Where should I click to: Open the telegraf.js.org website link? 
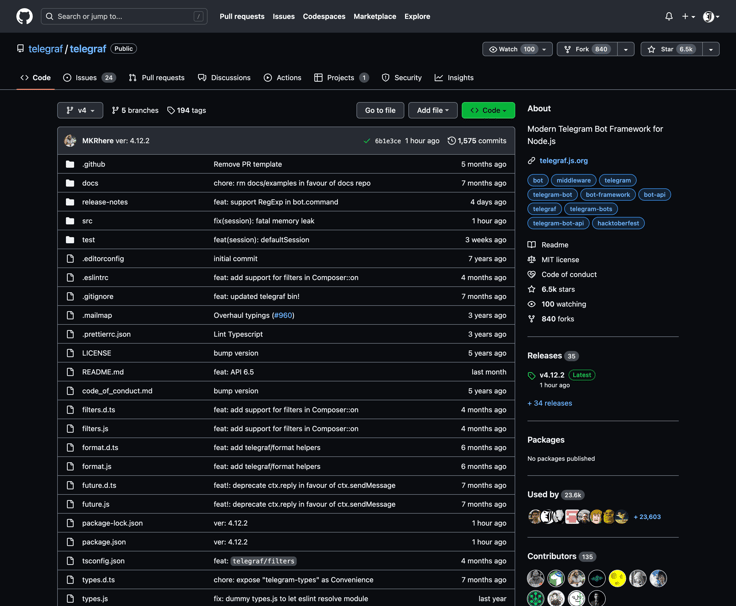pos(563,161)
